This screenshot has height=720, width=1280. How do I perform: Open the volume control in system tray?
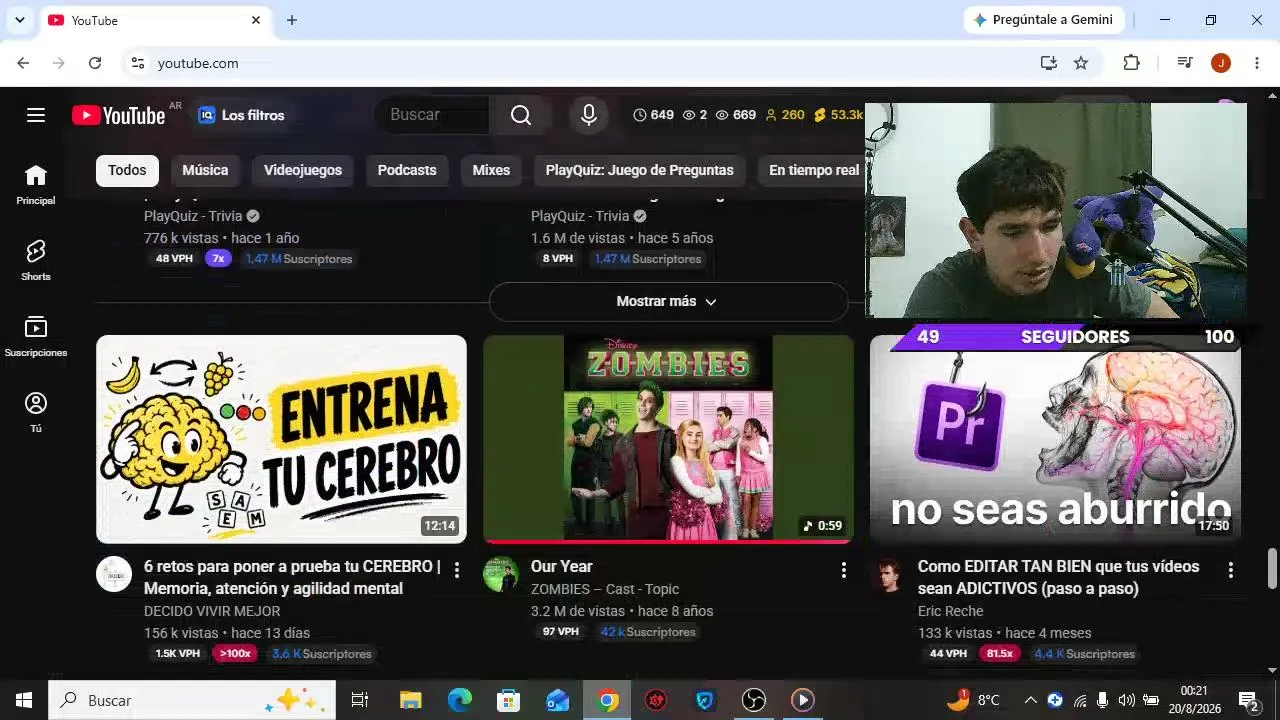point(1127,701)
